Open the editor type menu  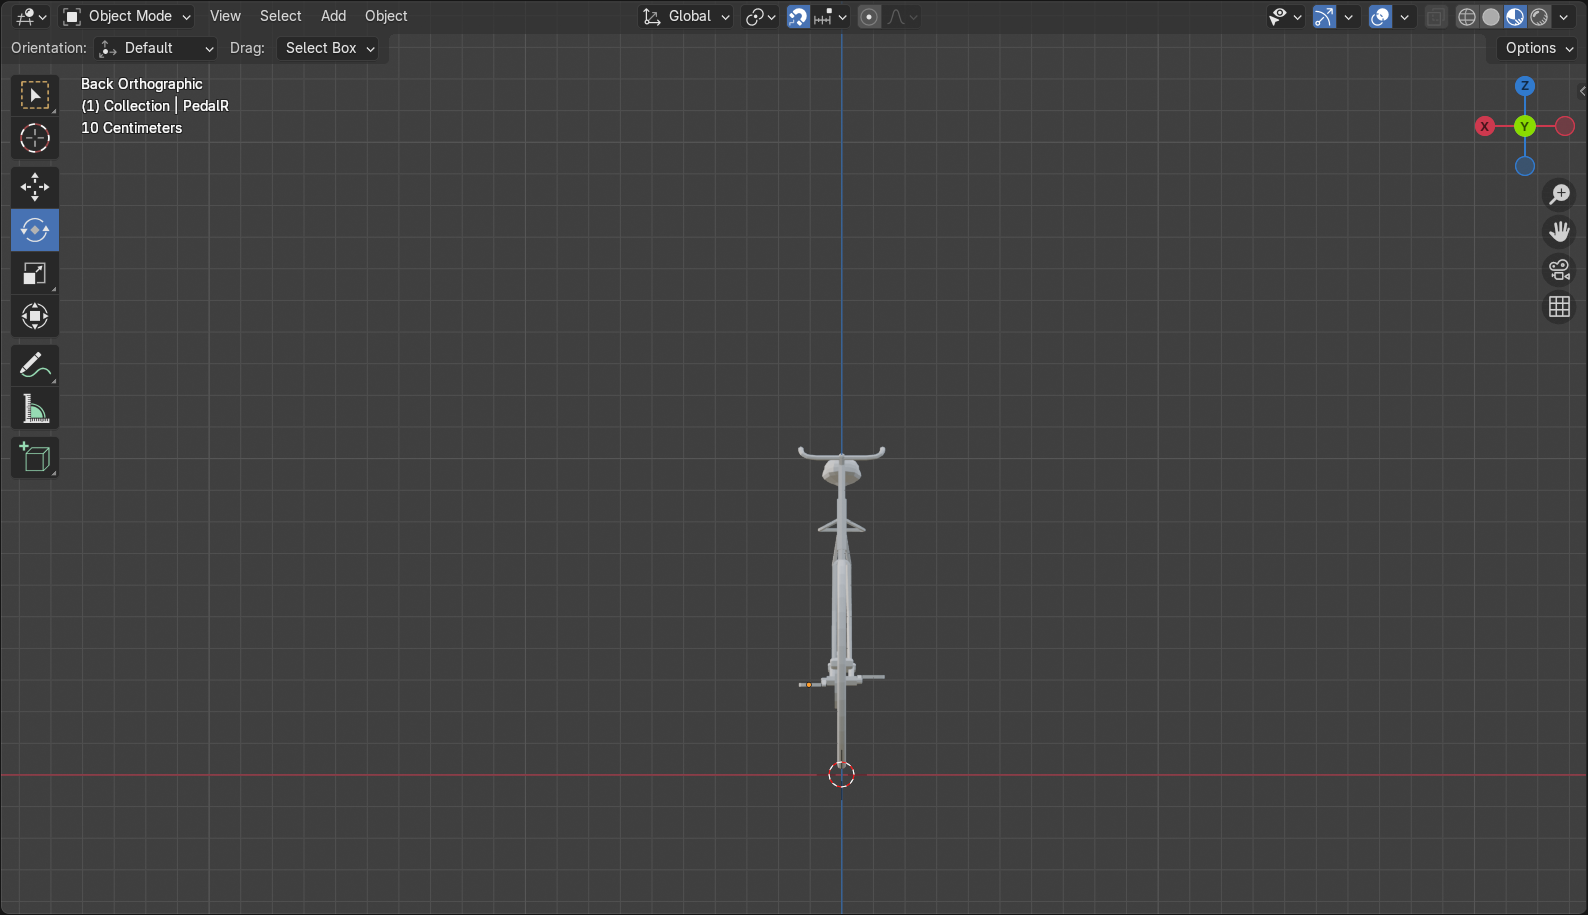pyautogui.click(x=31, y=16)
